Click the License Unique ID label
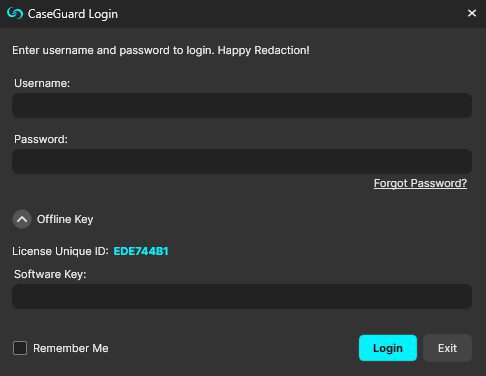Image resolution: width=486 pixels, height=376 pixels. pyautogui.click(x=60, y=251)
